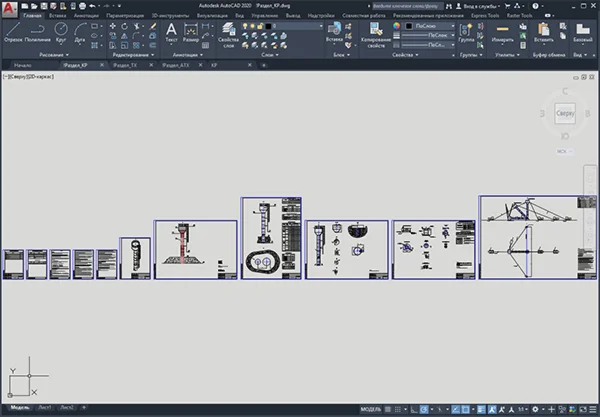Image resolution: width=600 pixels, height=417 pixels.
Task: Click the Customization menu icon in status bar
Action: [593, 409]
